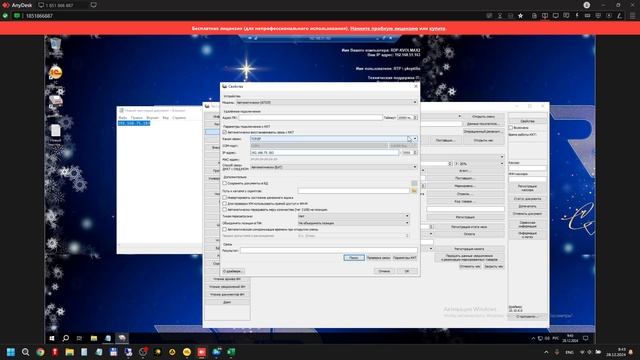Click the new session tab icon in AnyDesk
Screen dimensions: 640x360
pyautogui.click(x=93, y=5)
